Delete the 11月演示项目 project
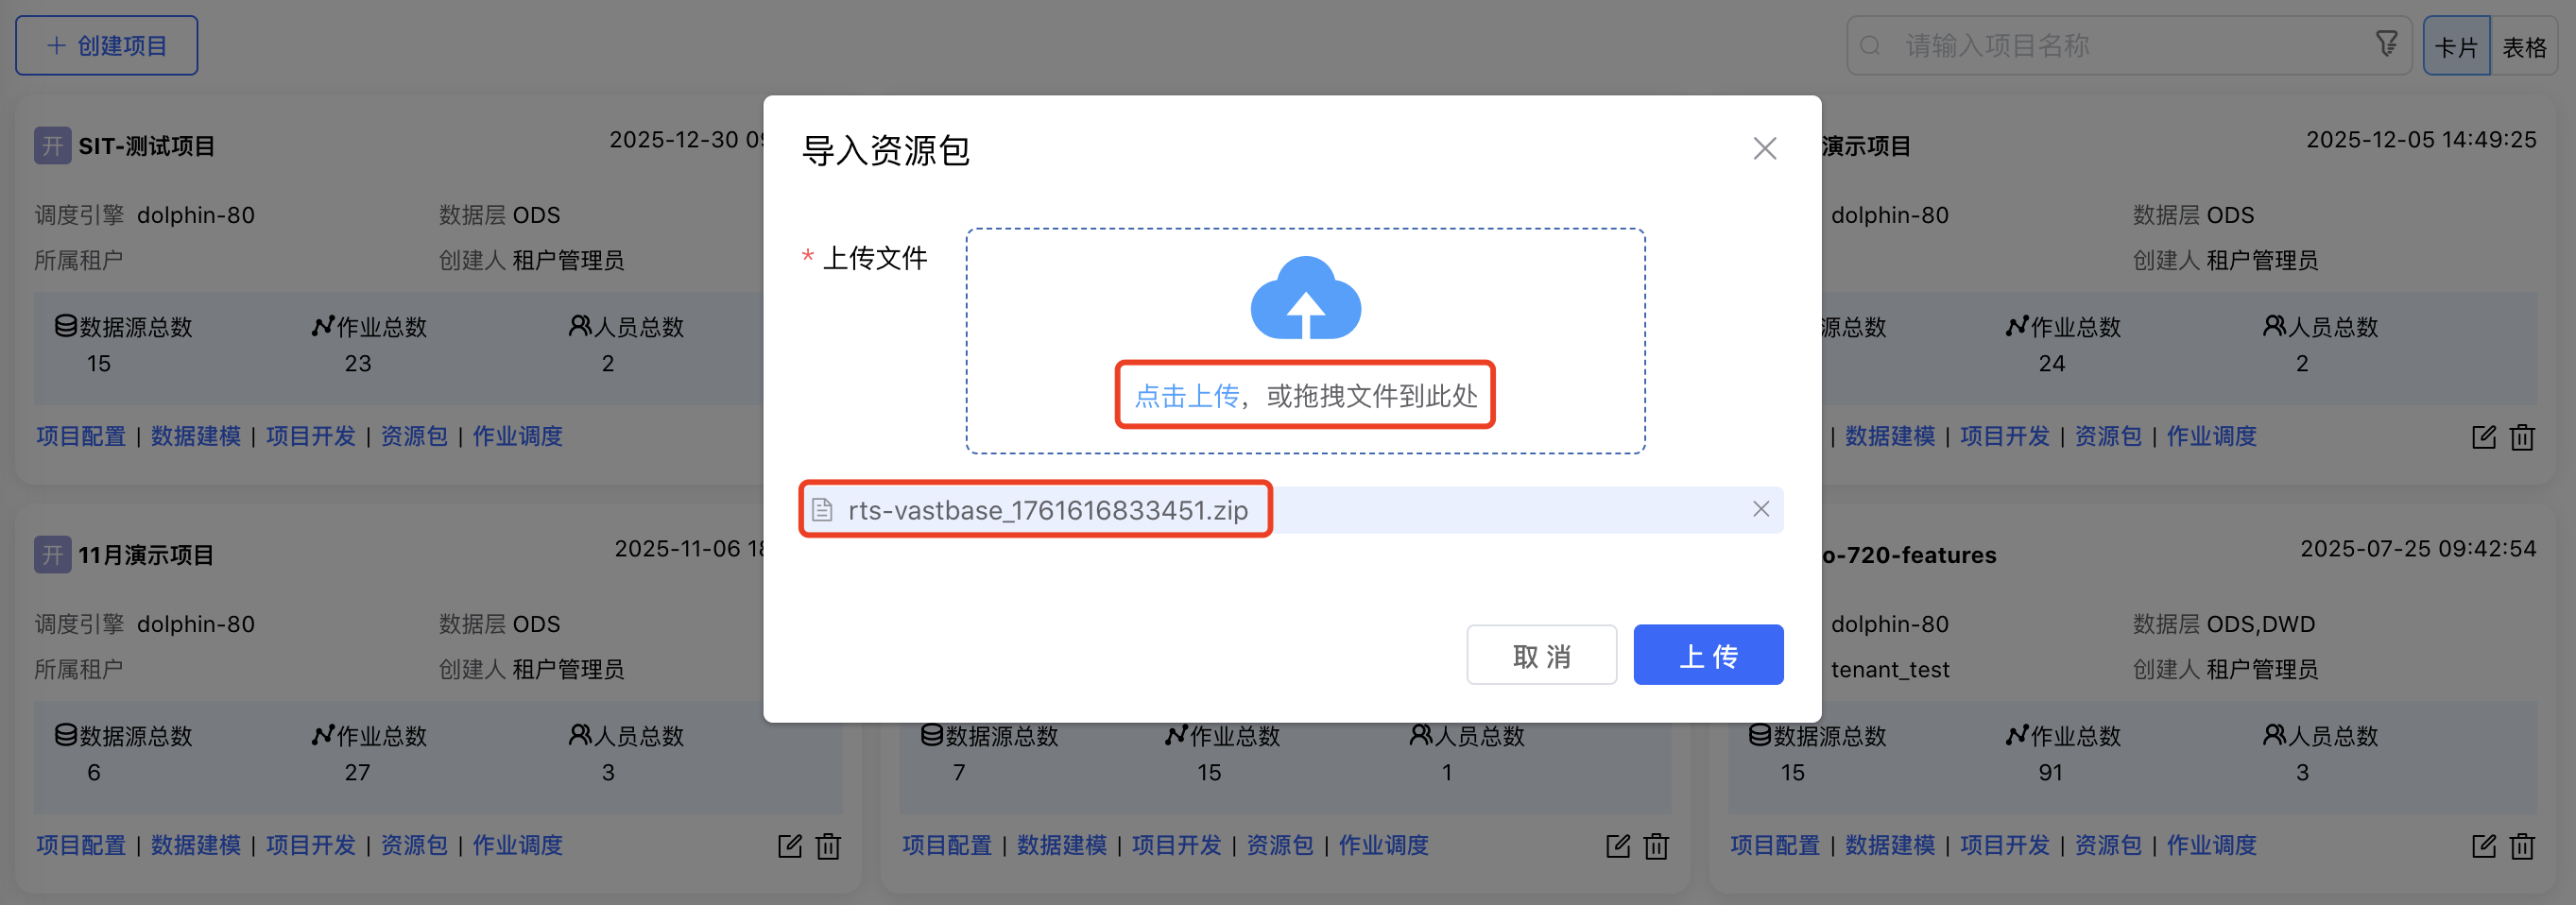The height and width of the screenshot is (905, 2576). click(828, 846)
